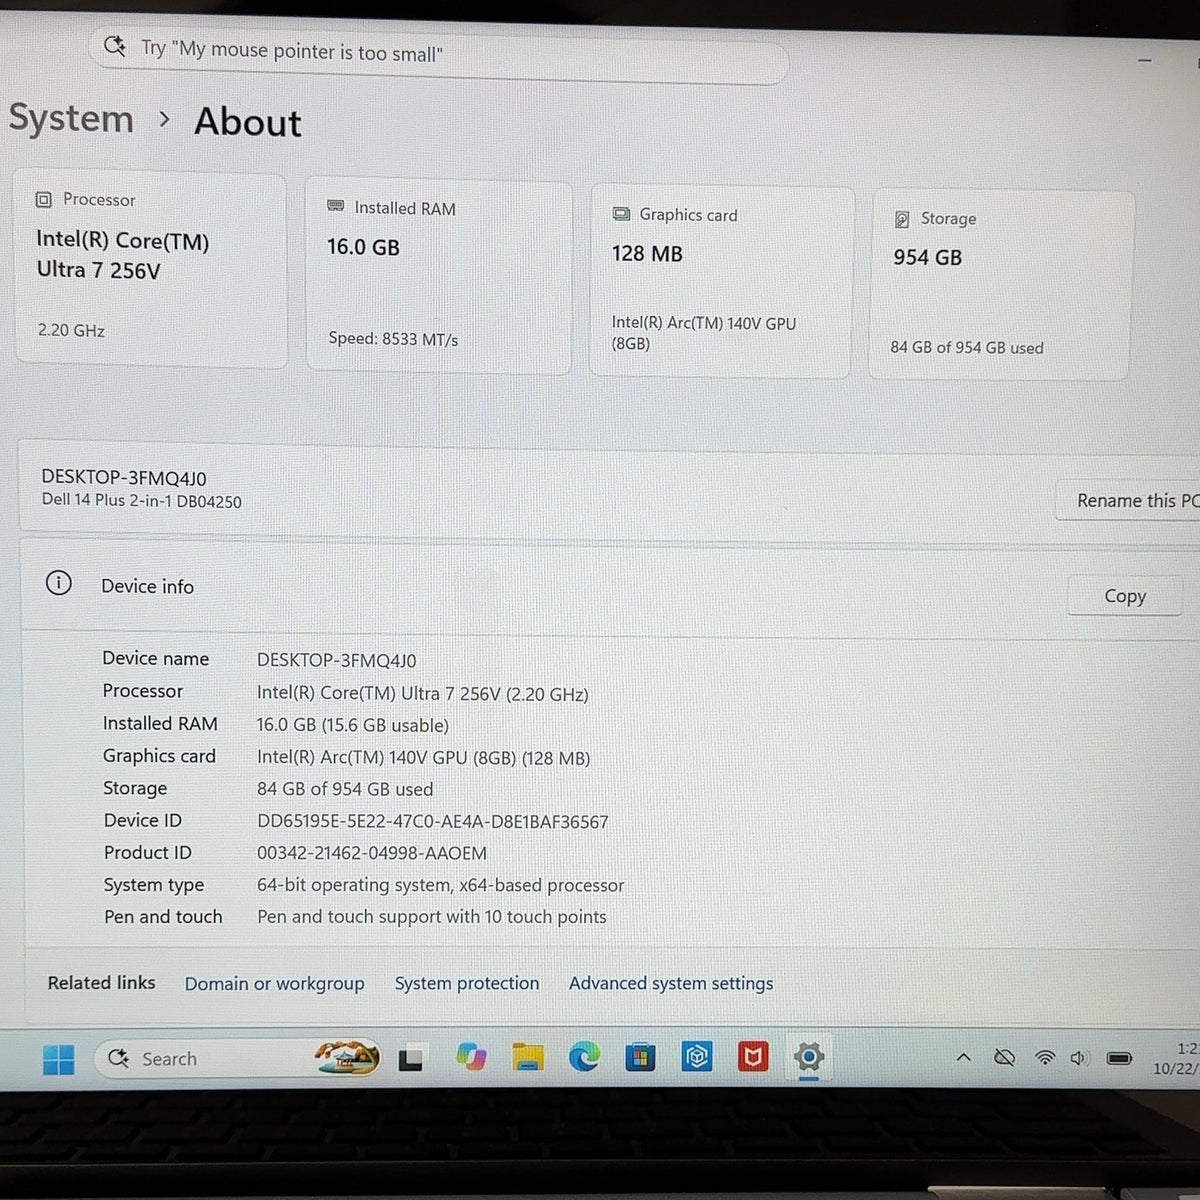Screen dimensions: 1200x1200
Task: Open the blue cube app on the taskbar
Action: click(x=697, y=1056)
